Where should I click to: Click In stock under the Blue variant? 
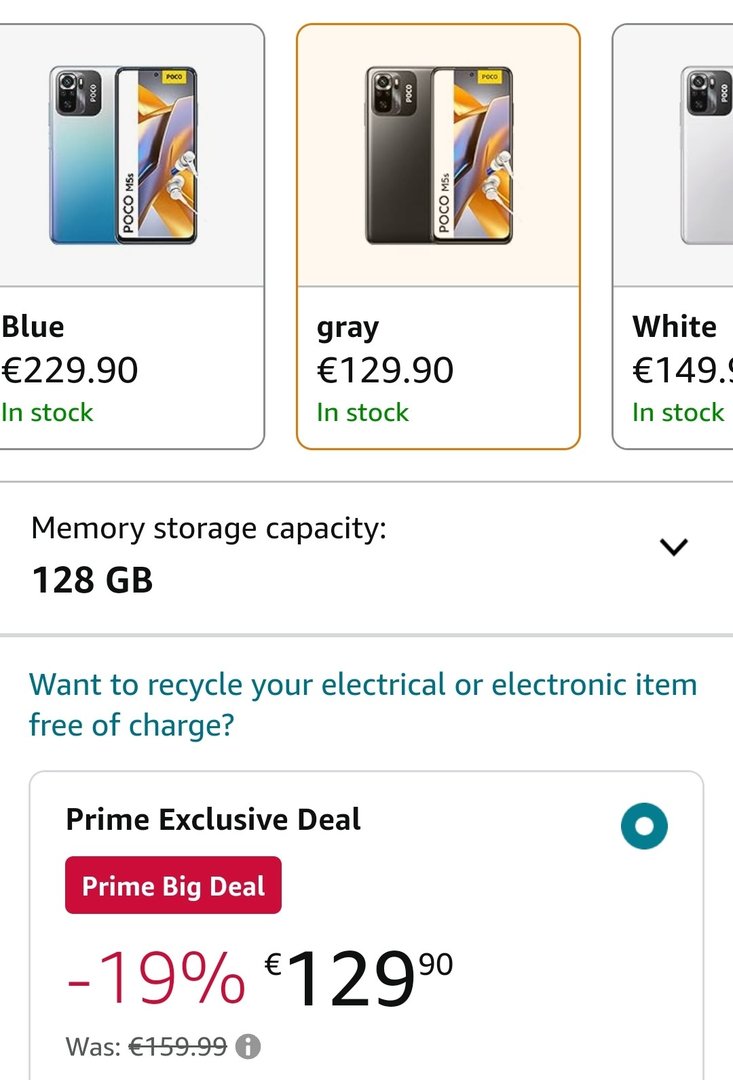47,412
